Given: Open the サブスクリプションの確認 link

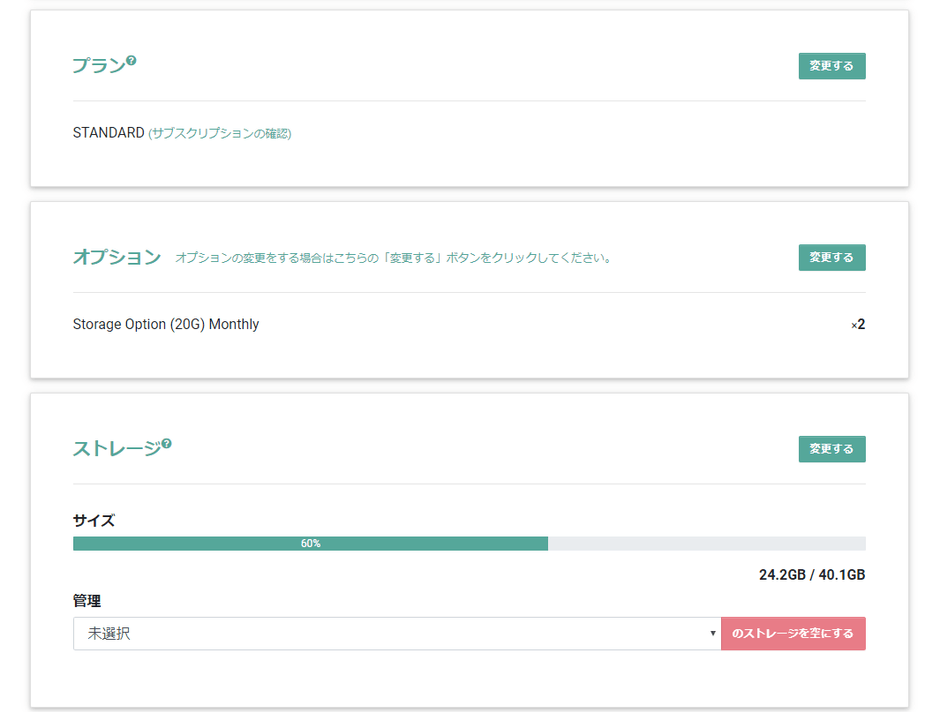Looking at the screenshot, I should 220,133.
